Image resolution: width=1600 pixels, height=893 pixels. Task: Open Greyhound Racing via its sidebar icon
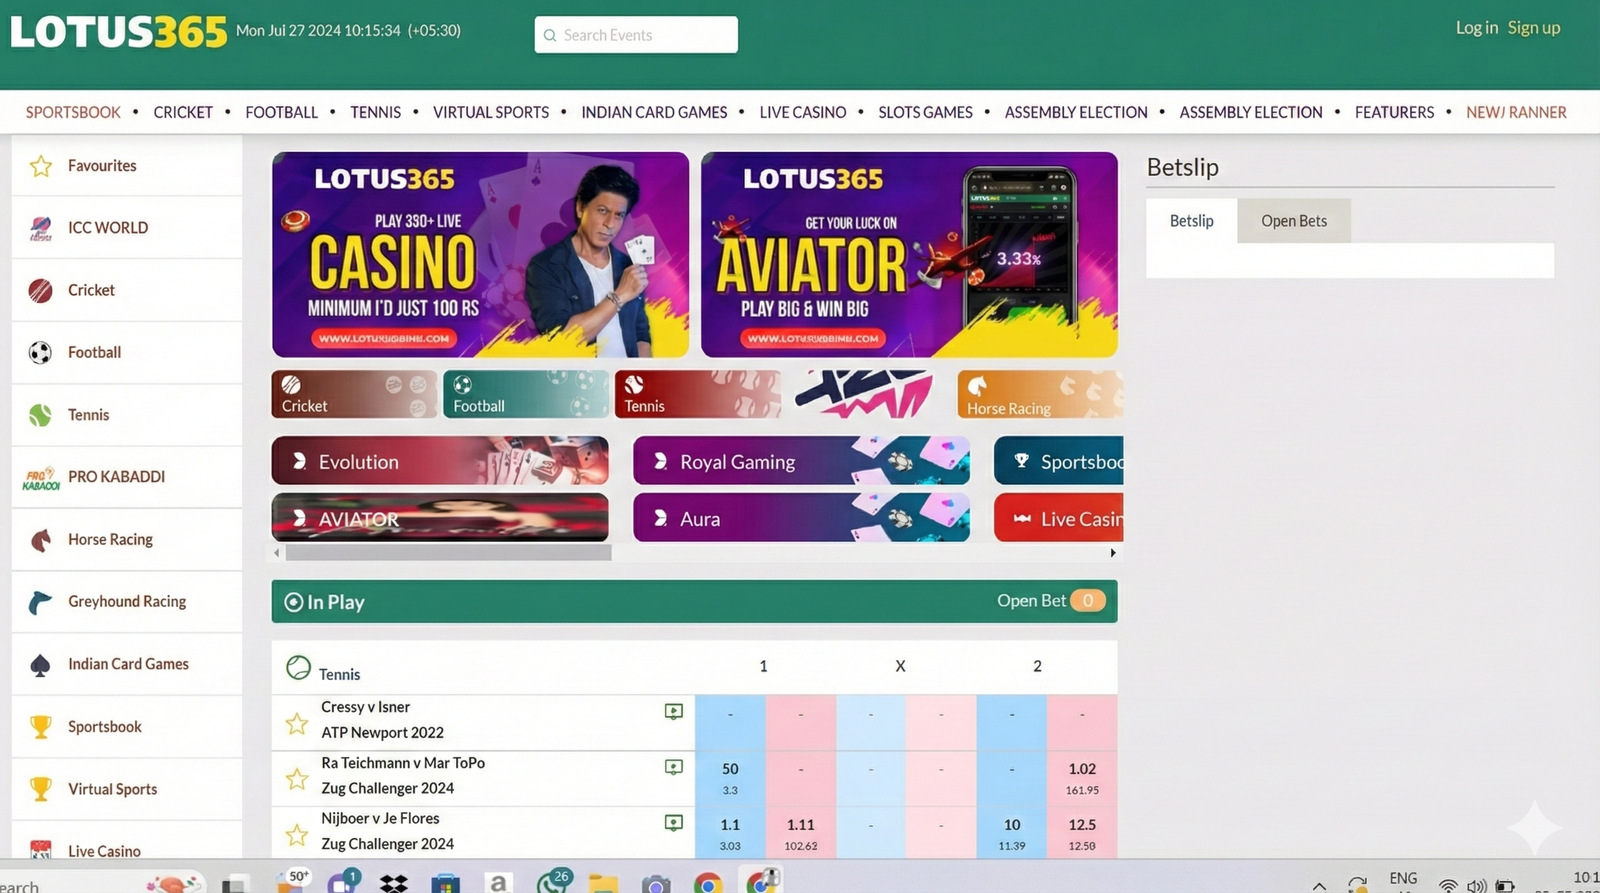tap(41, 602)
